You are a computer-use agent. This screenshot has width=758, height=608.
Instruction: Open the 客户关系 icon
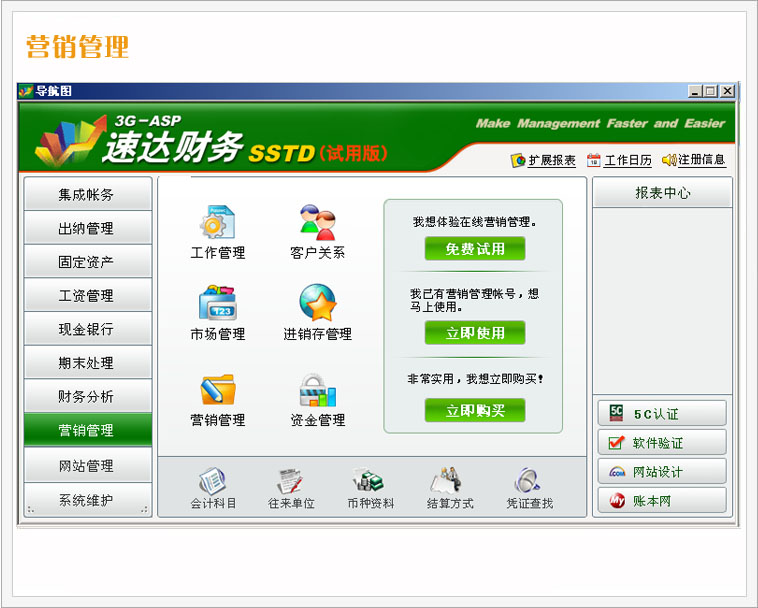click(317, 222)
